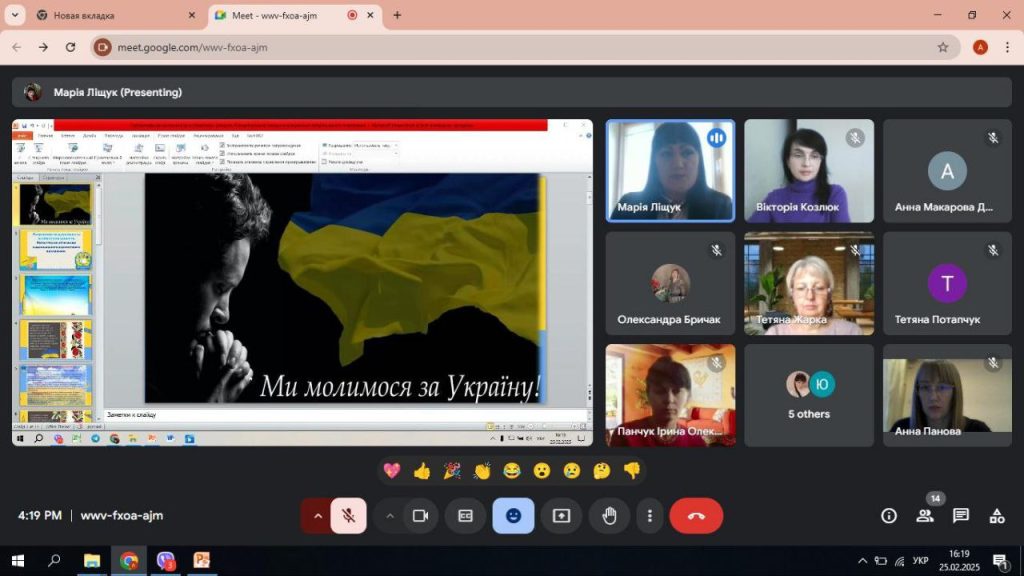Click the Present now screen-share icon
Screen dimensions: 1024x576
(x=561, y=516)
